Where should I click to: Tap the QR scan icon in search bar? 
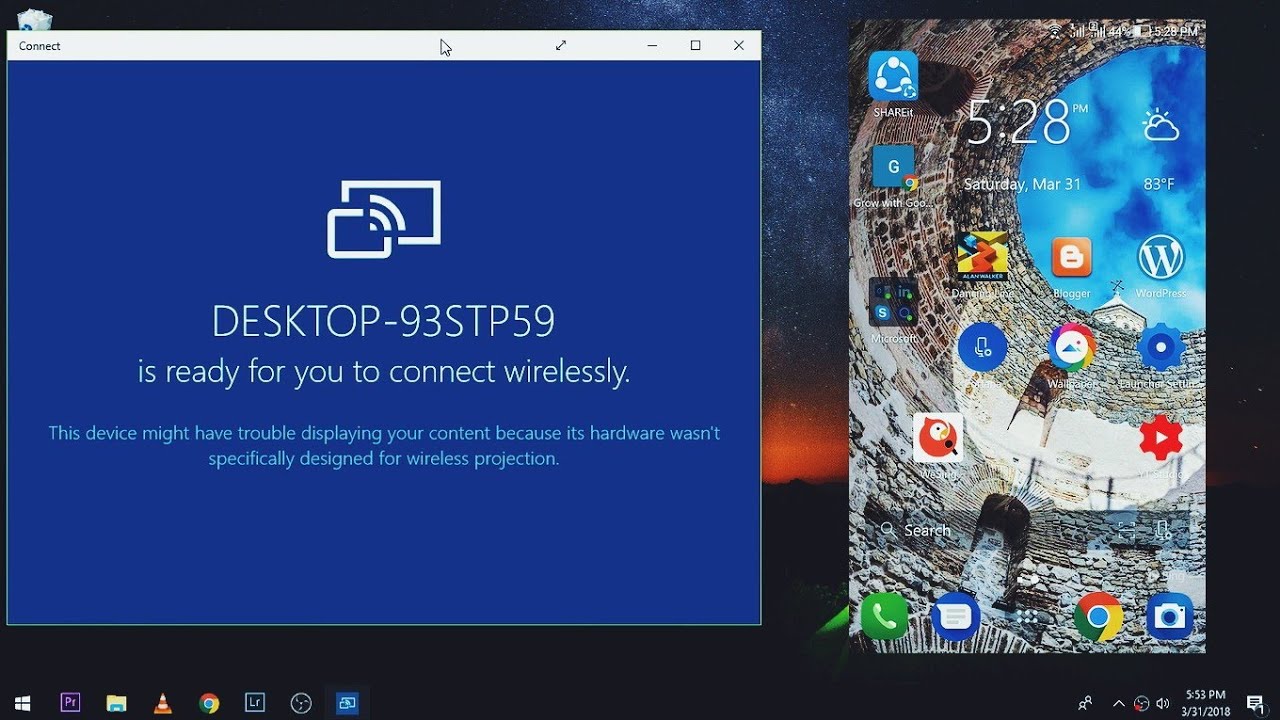point(1126,530)
